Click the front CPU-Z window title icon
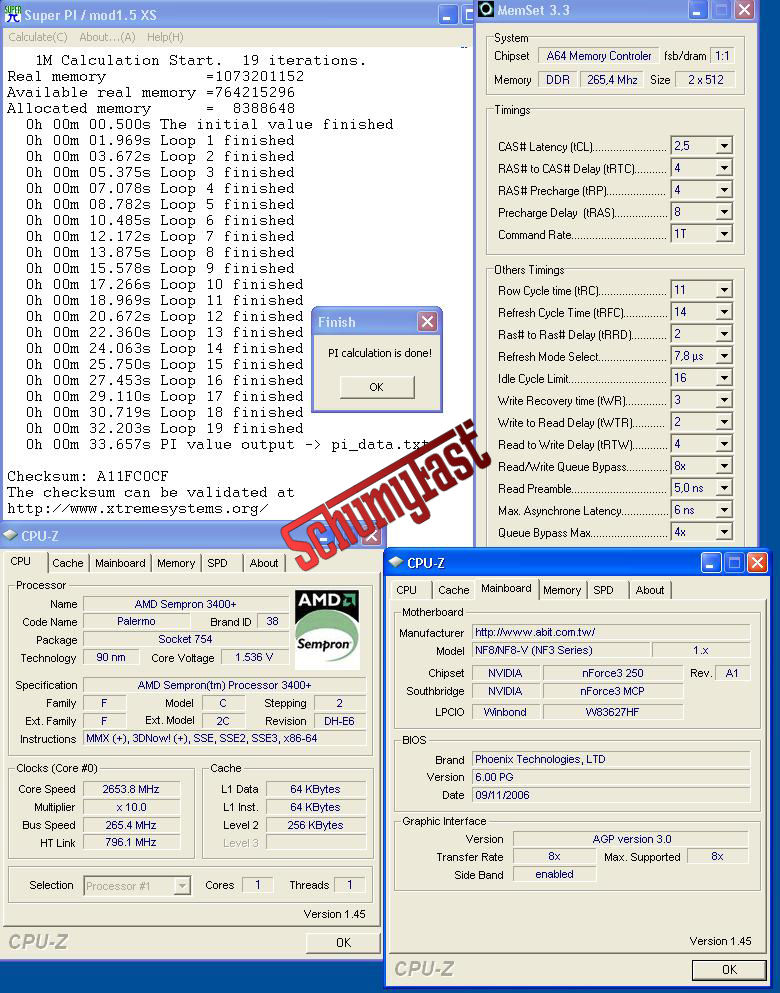 click(396, 562)
